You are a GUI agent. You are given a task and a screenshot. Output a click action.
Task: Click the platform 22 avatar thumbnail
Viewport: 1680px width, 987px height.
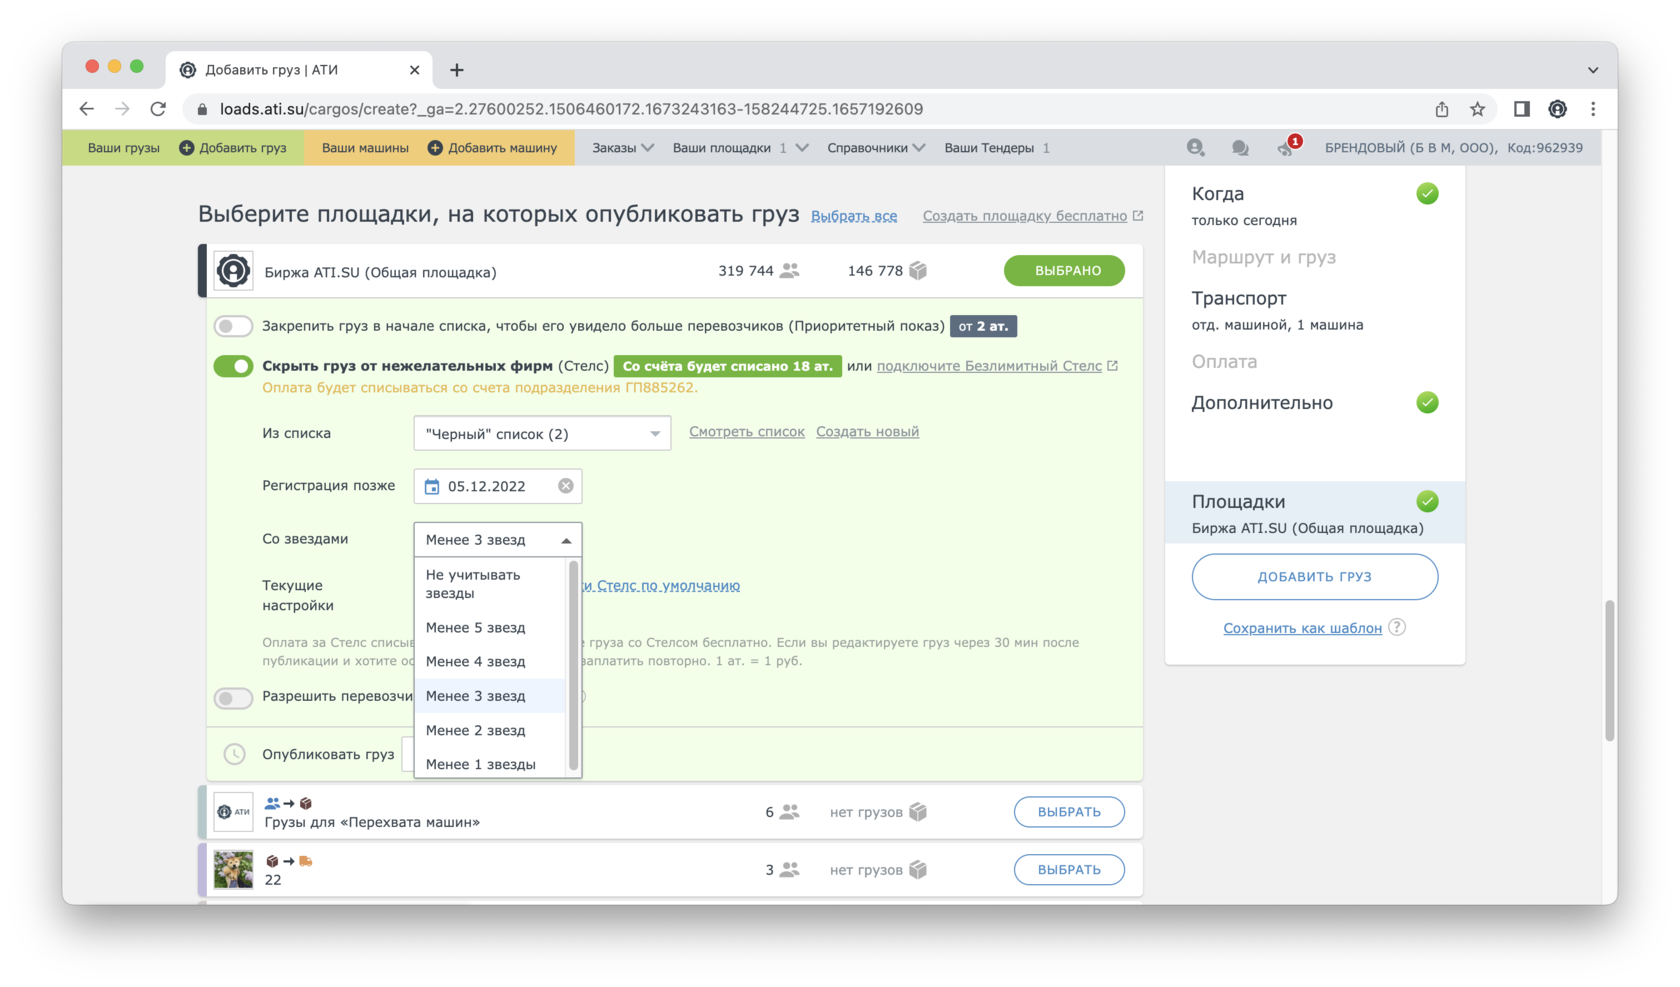[x=233, y=870]
